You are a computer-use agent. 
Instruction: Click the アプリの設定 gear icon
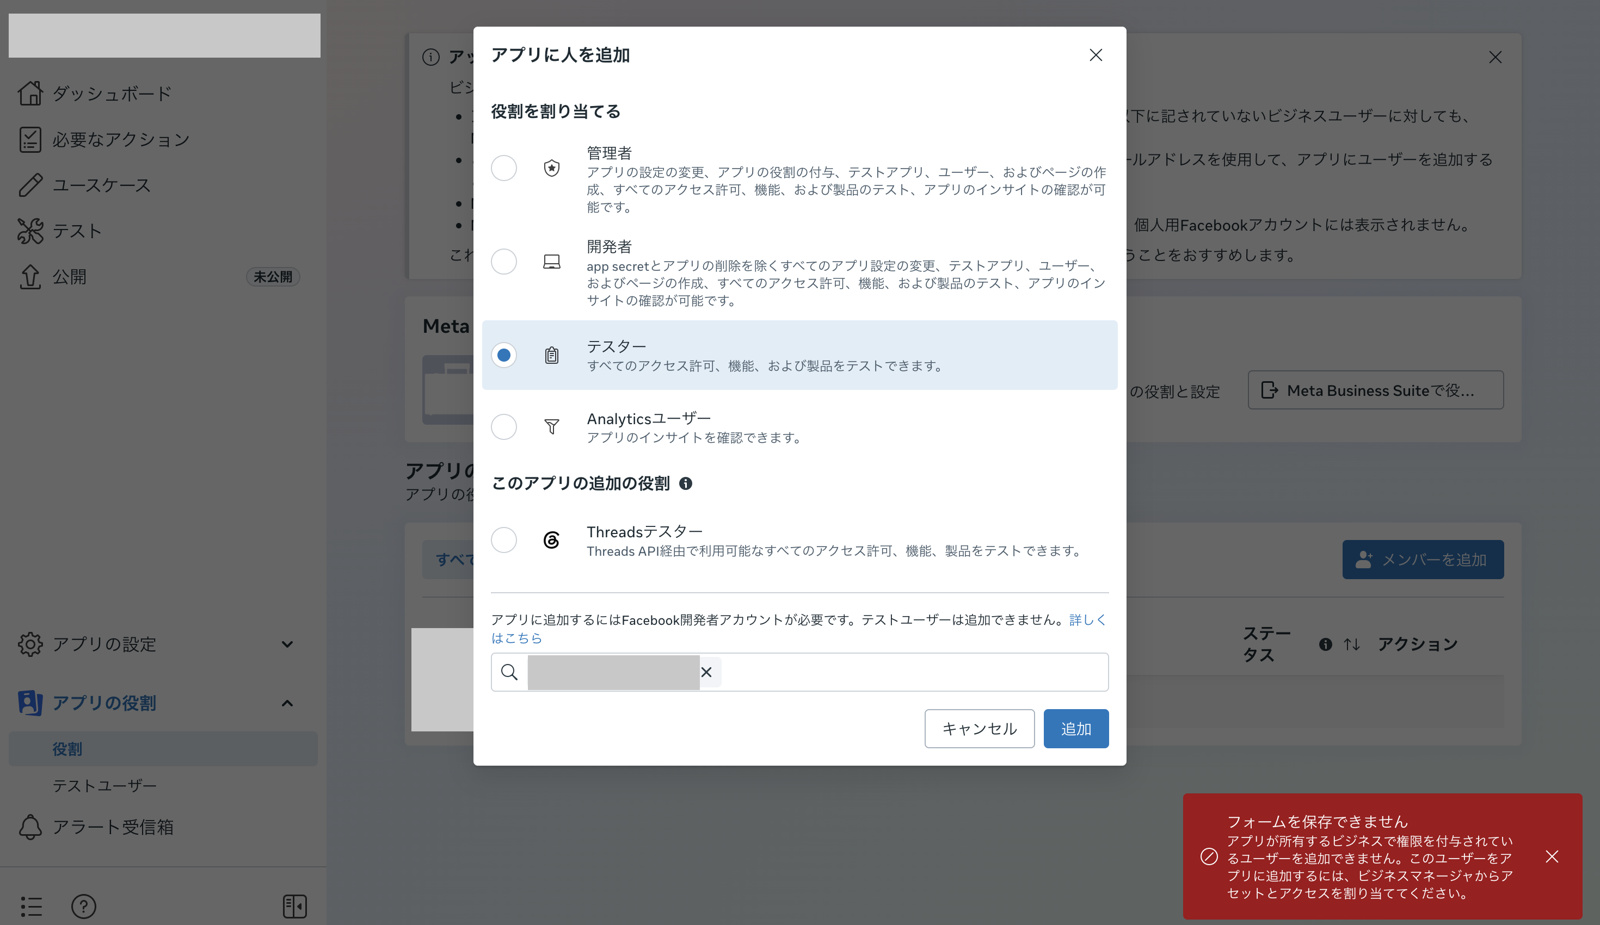click(x=30, y=644)
